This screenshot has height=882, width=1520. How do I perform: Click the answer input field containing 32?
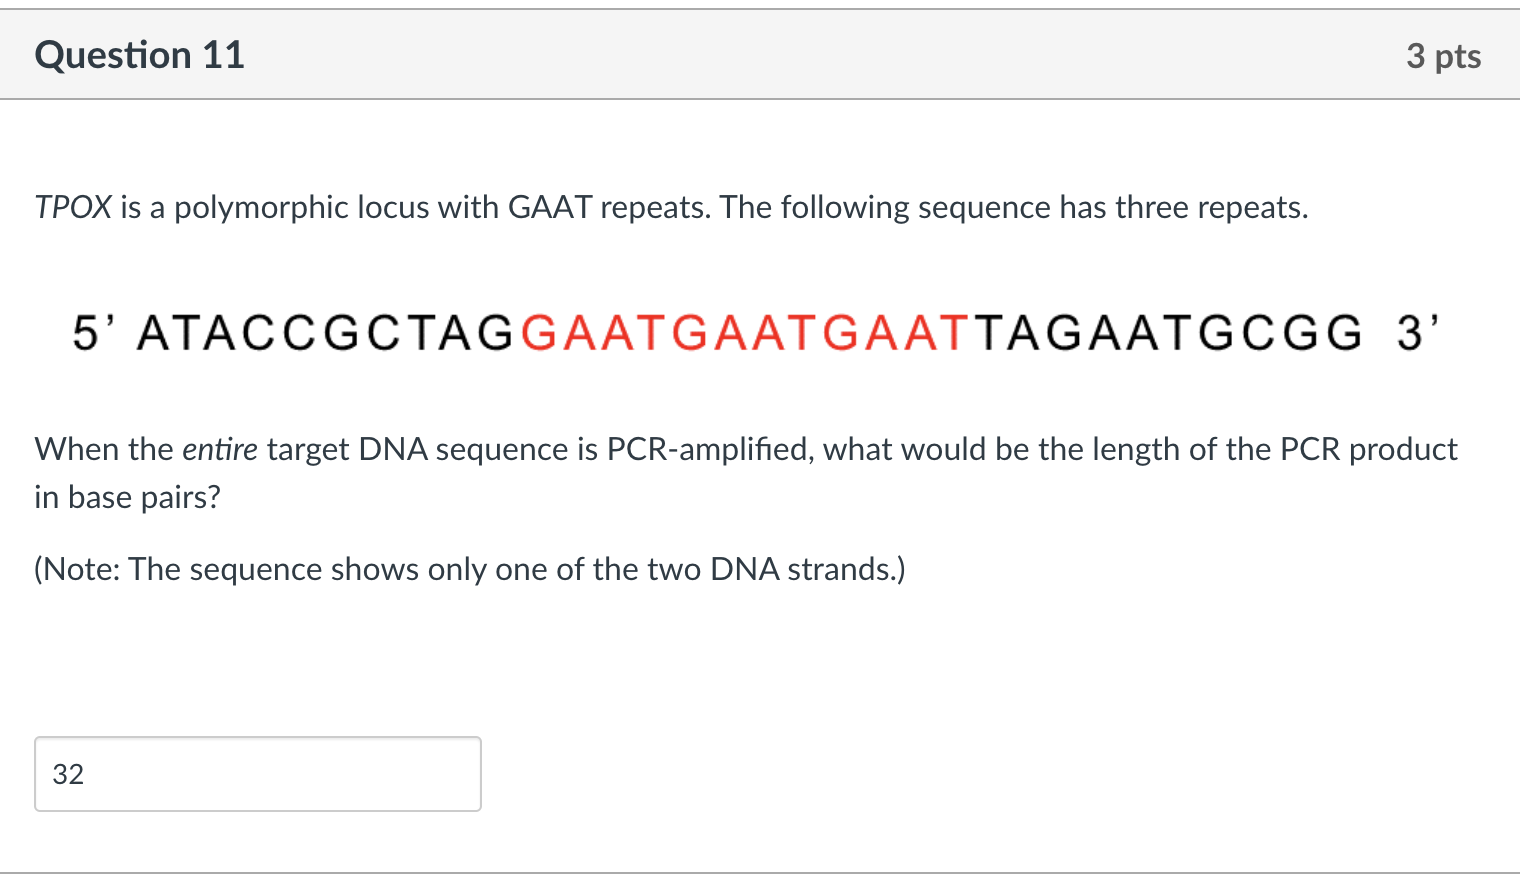[255, 773]
